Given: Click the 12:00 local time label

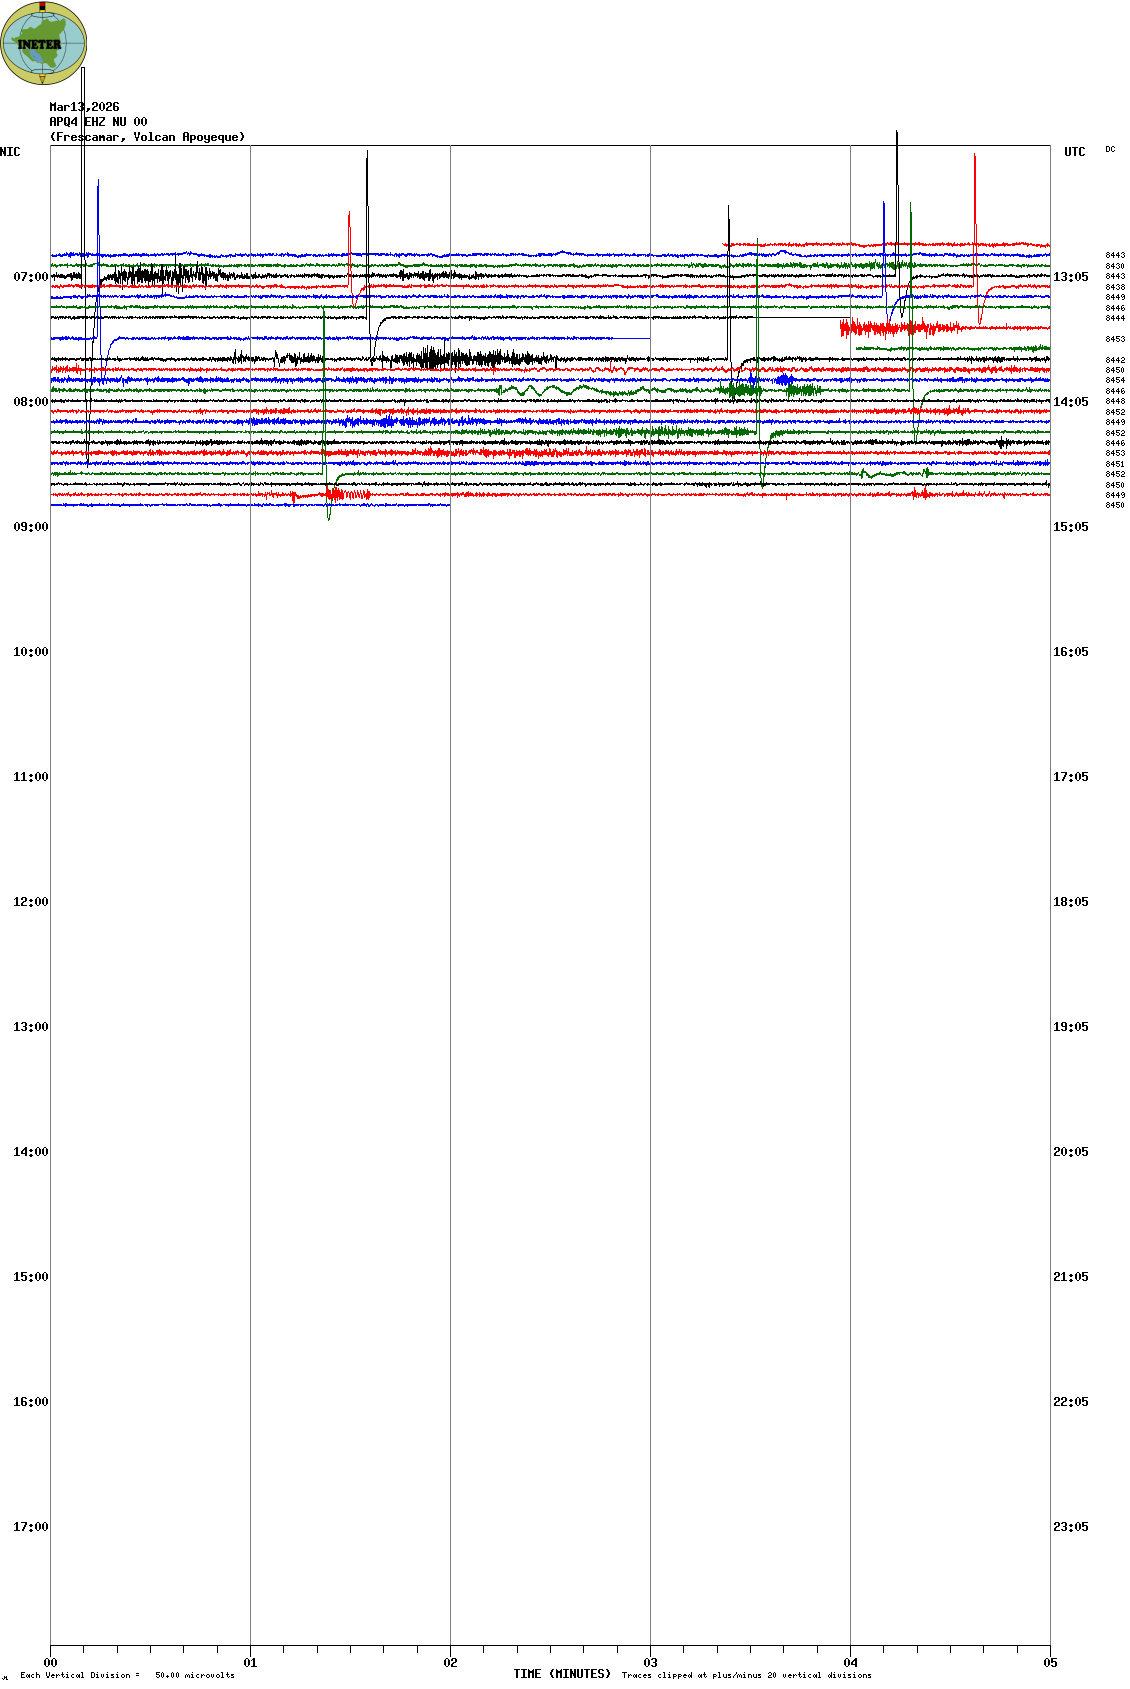Looking at the screenshot, I should pyautogui.click(x=30, y=902).
